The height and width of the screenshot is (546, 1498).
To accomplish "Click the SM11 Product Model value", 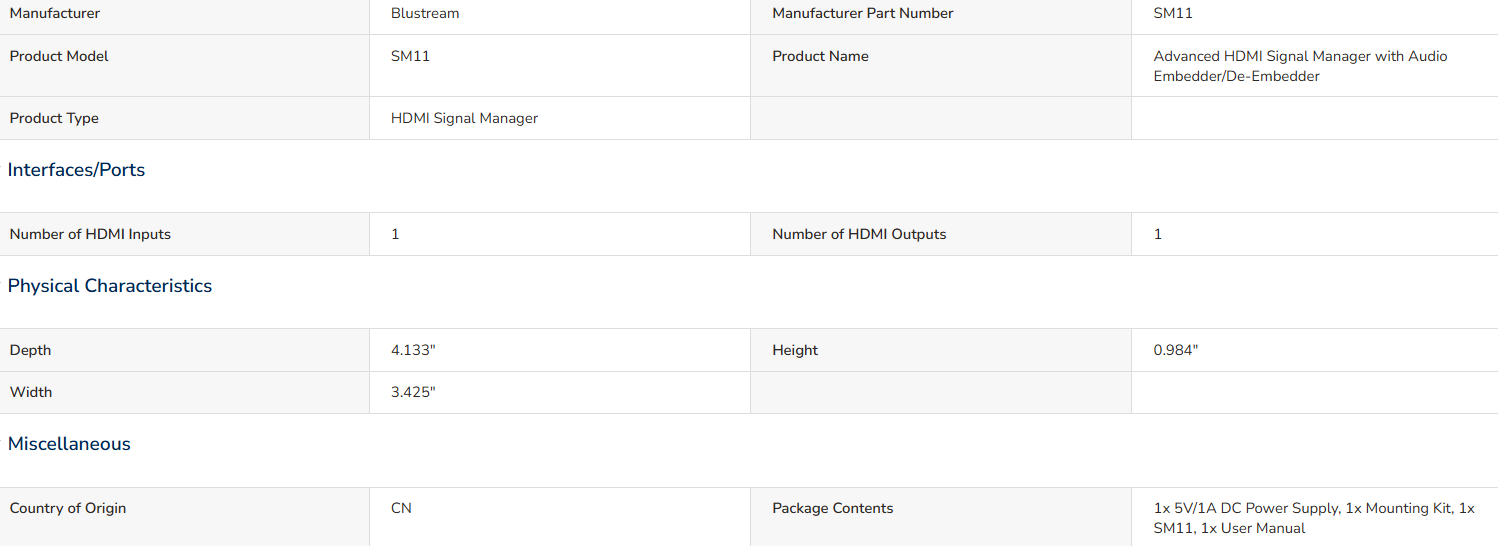I will click(x=410, y=56).
